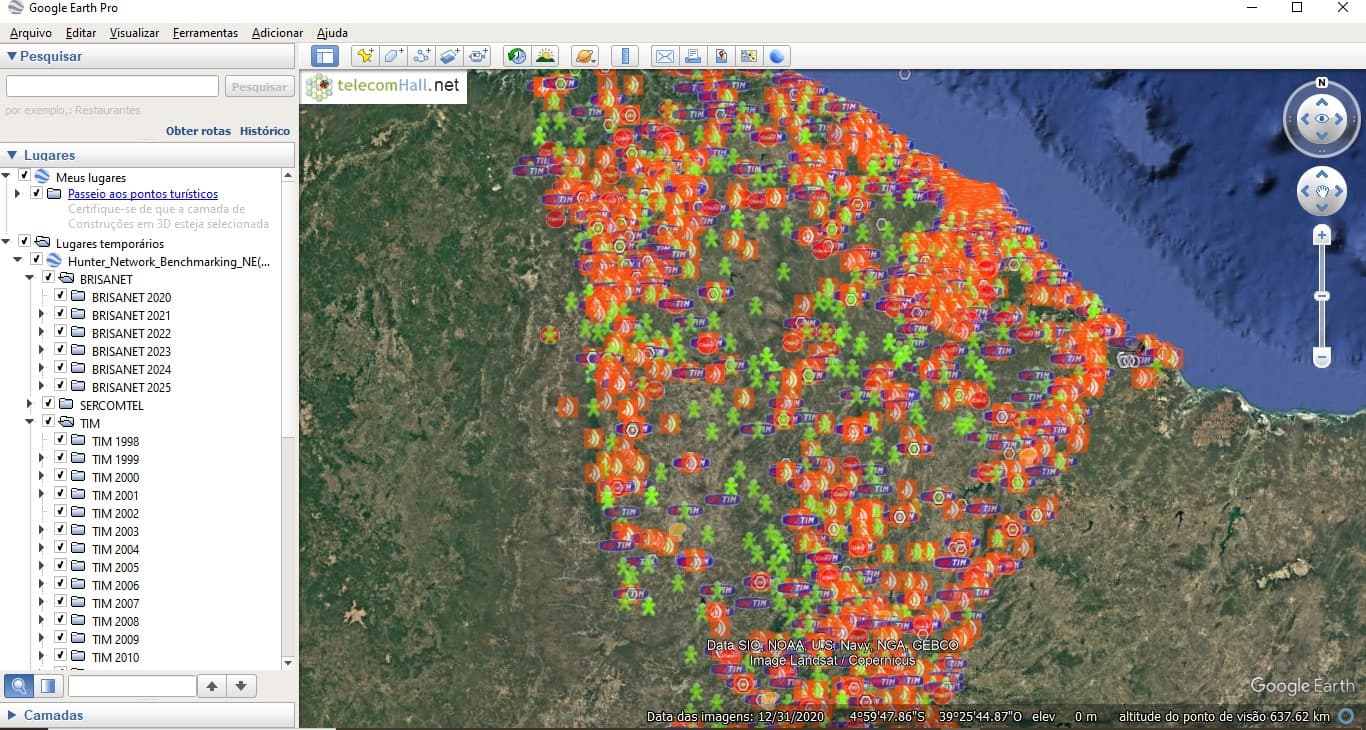The image size is (1366, 730).
Task: Open the Ruler measurement tool
Action: pyautogui.click(x=624, y=56)
